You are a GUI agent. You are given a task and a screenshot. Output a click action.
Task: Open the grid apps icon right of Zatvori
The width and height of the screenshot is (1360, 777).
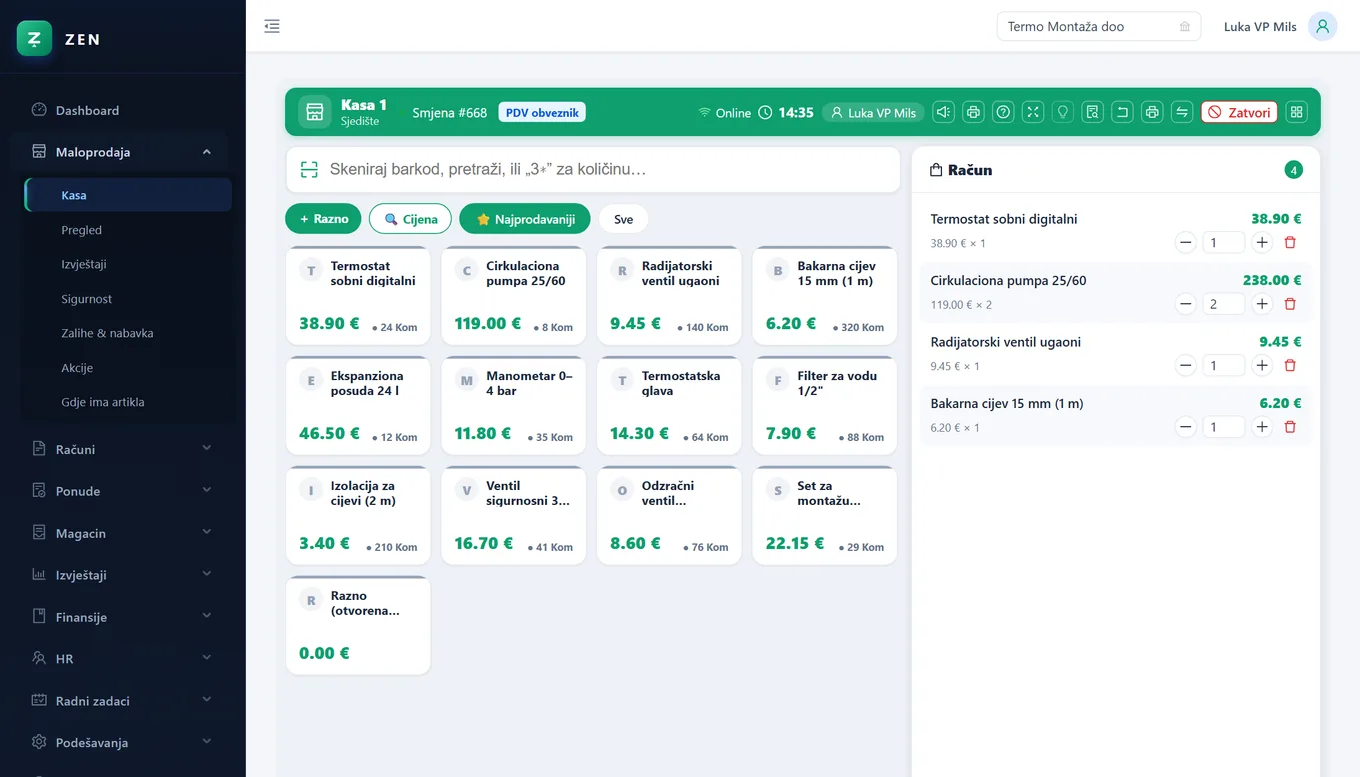tap(1296, 112)
